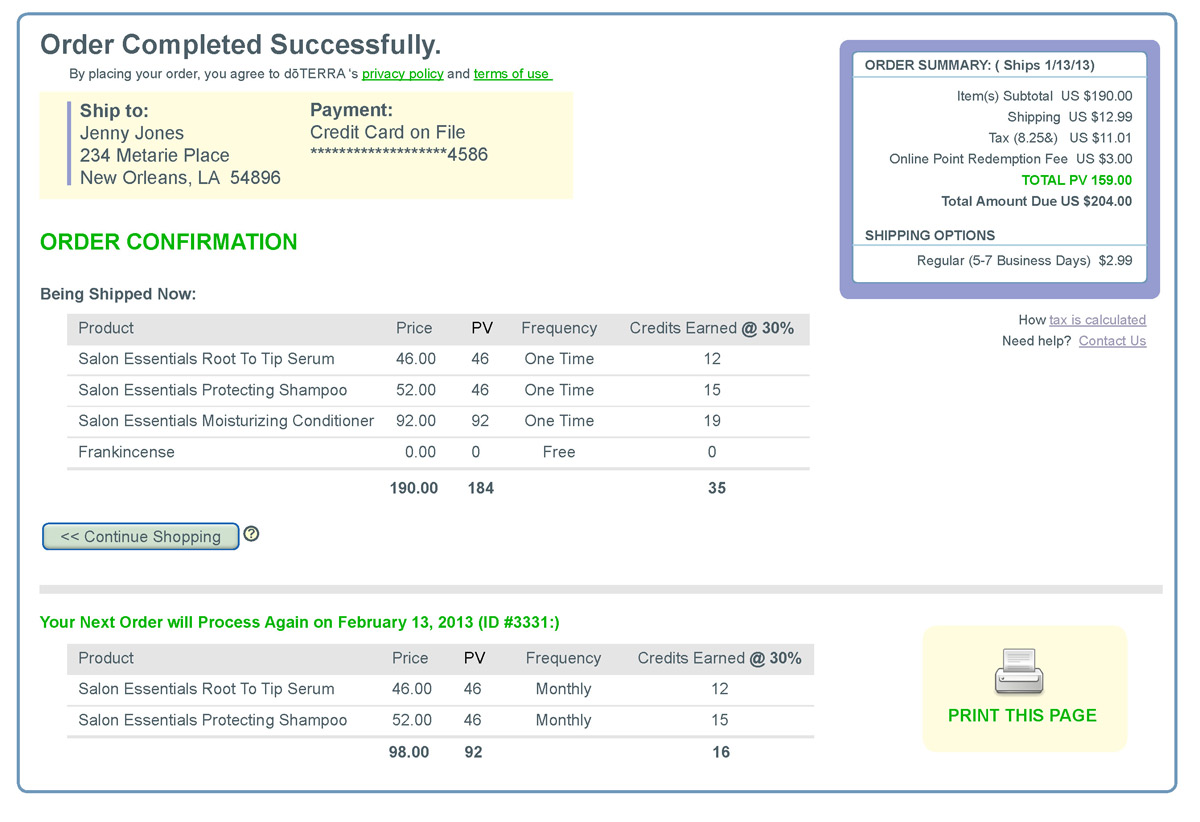Click the Continue Shopping button
This screenshot has height=822, width=1200.
pyautogui.click(x=141, y=536)
